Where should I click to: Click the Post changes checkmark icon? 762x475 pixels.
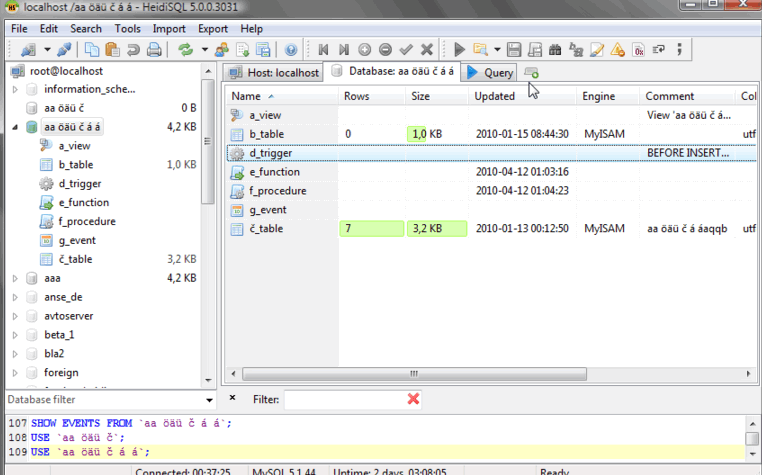point(406,50)
